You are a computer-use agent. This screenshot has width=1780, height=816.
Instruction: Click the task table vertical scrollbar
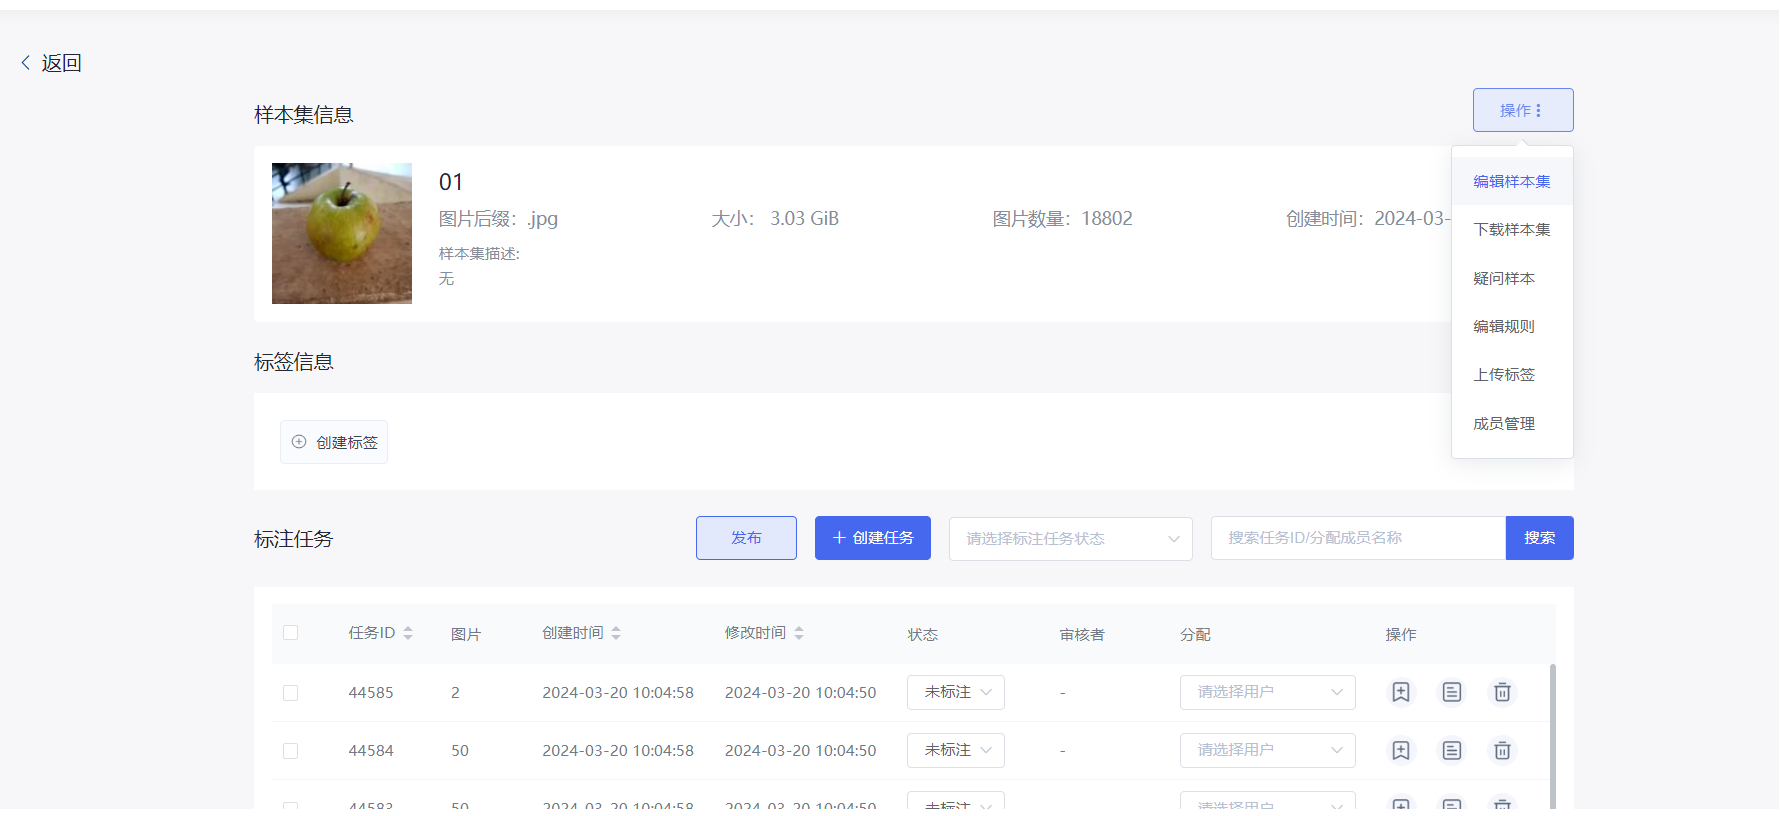(x=1553, y=735)
